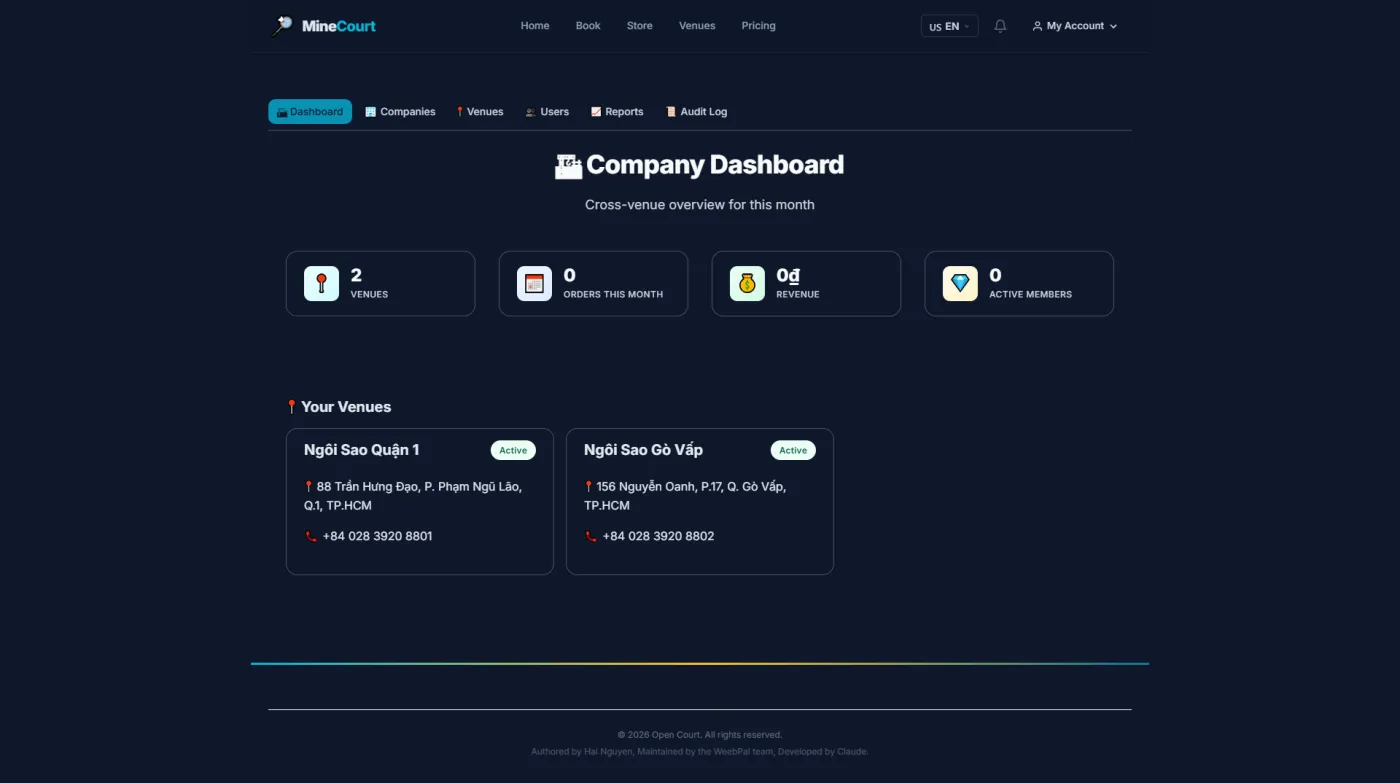This screenshot has height=783, width=1400.
Task: Open the Store nav link
Action: coord(640,26)
